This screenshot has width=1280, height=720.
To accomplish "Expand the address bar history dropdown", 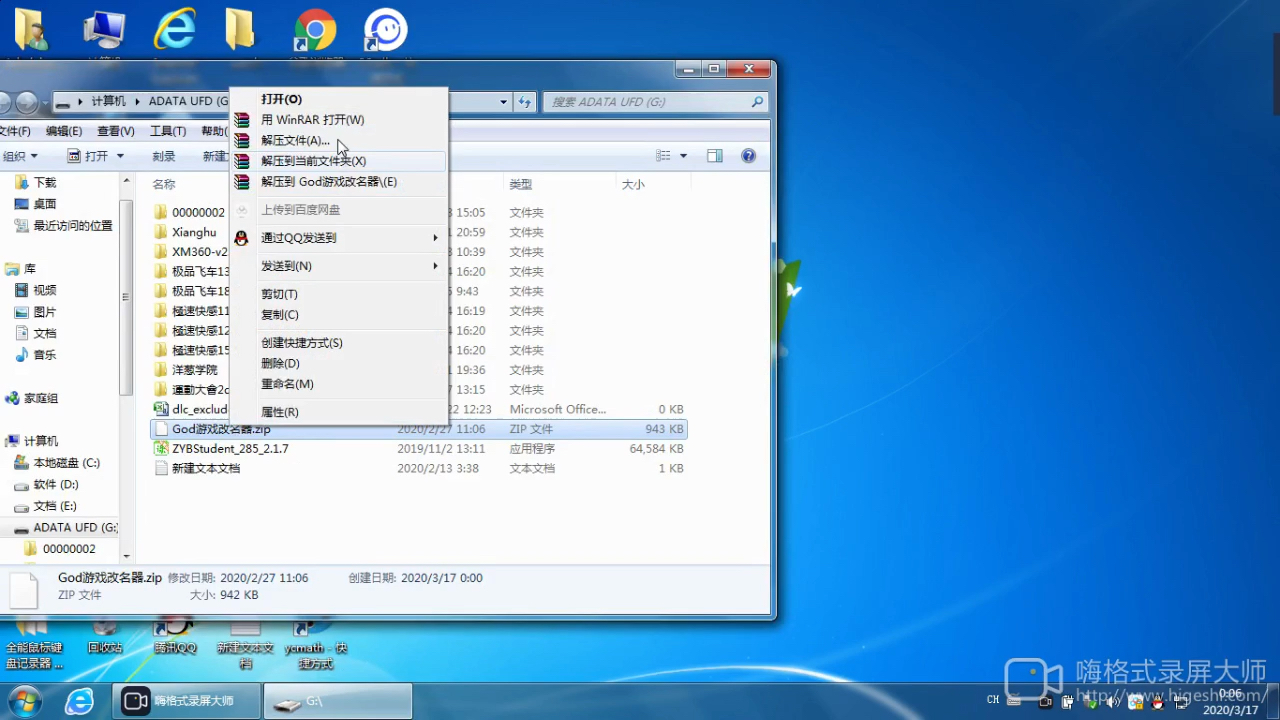I will point(504,102).
